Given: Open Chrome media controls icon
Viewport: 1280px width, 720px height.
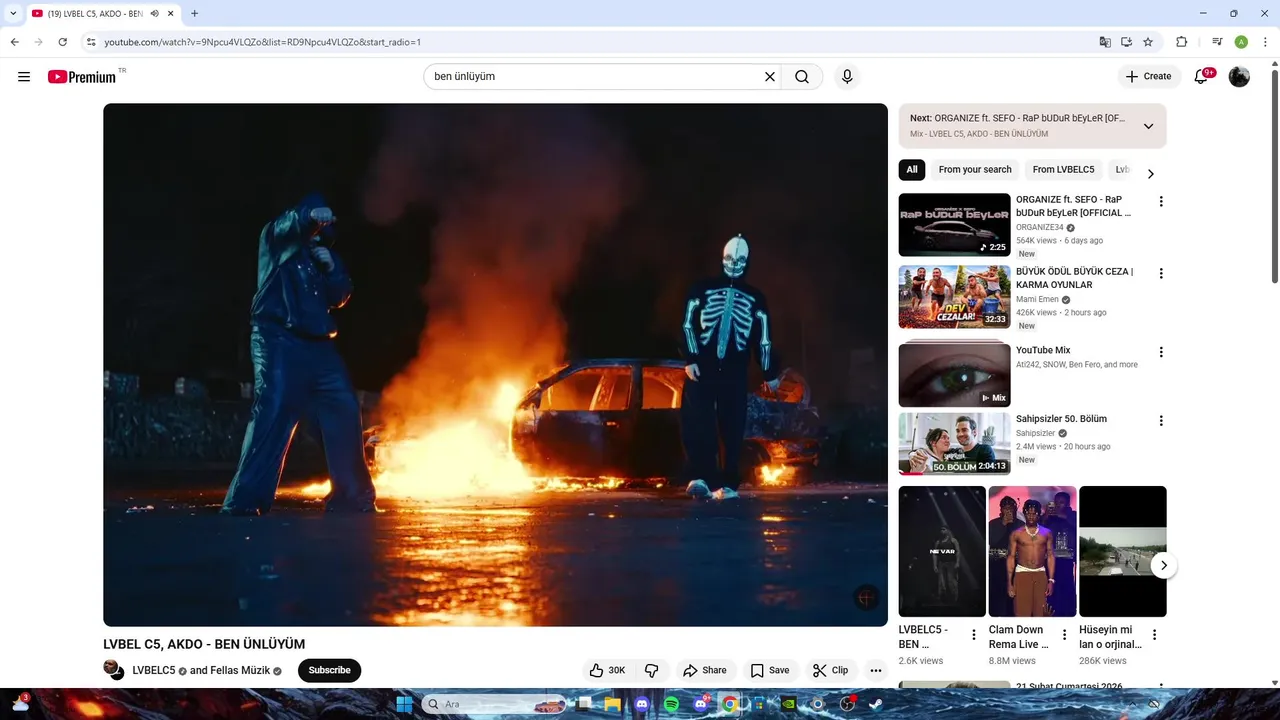Looking at the screenshot, I should click(1217, 42).
